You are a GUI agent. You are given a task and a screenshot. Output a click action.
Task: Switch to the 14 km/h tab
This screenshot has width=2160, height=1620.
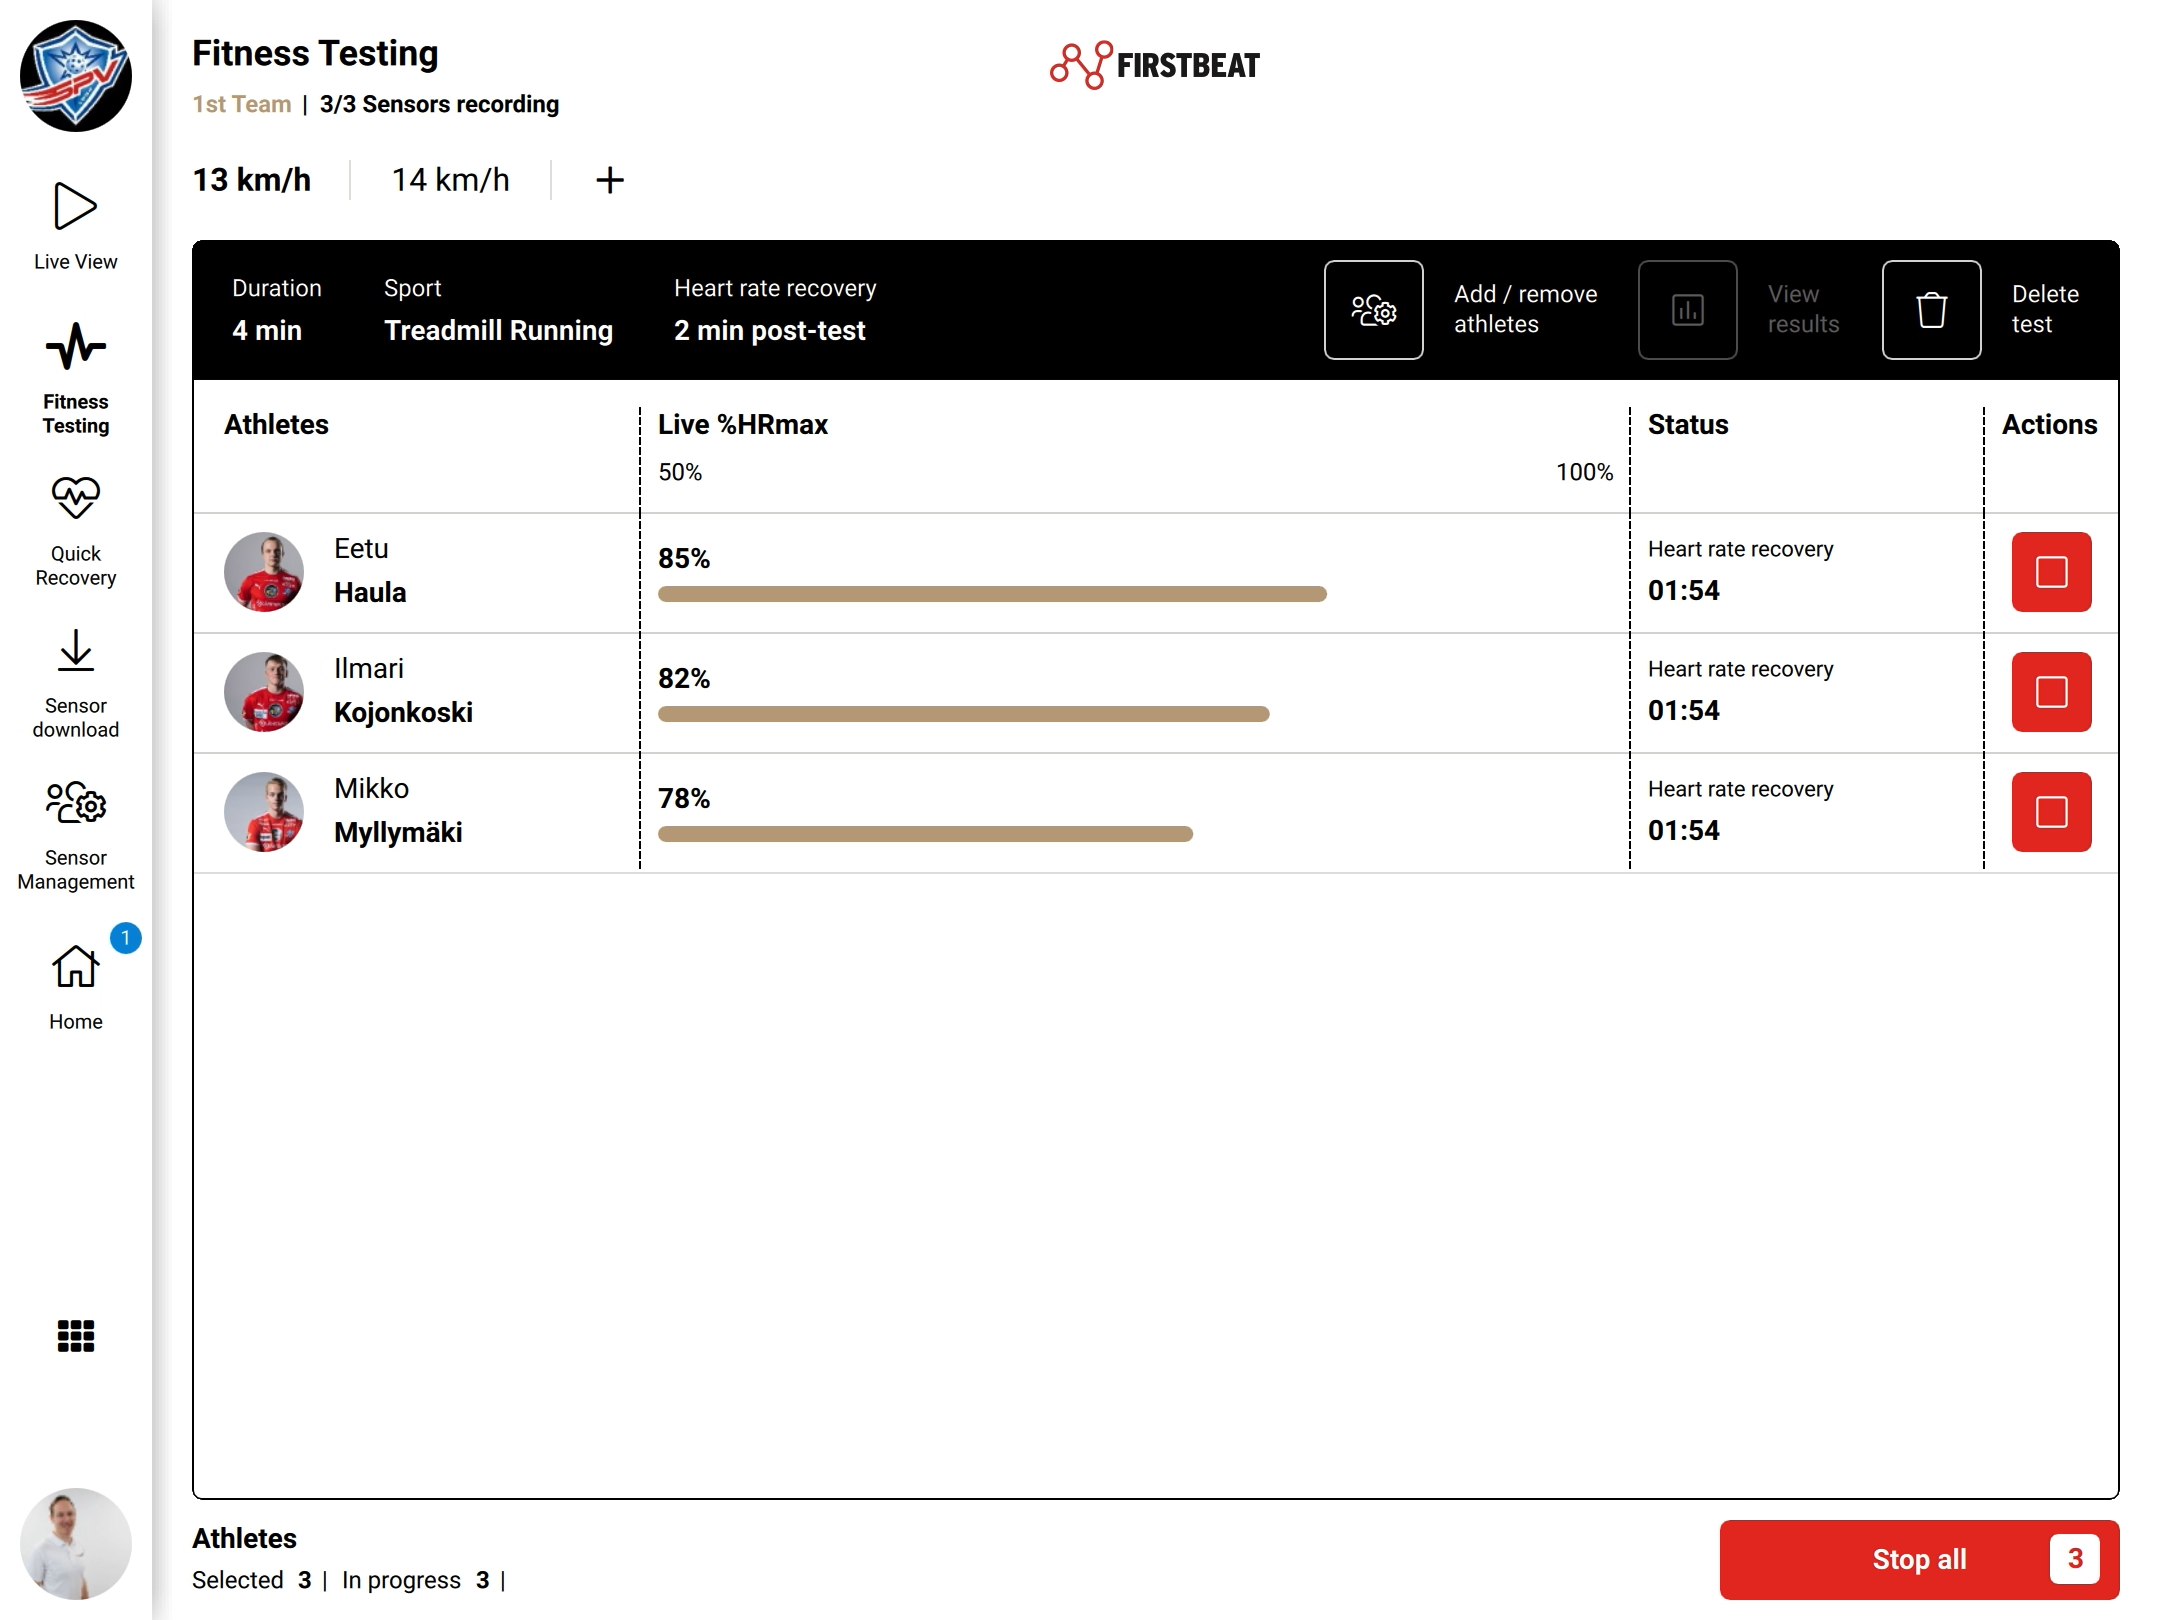tap(450, 180)
